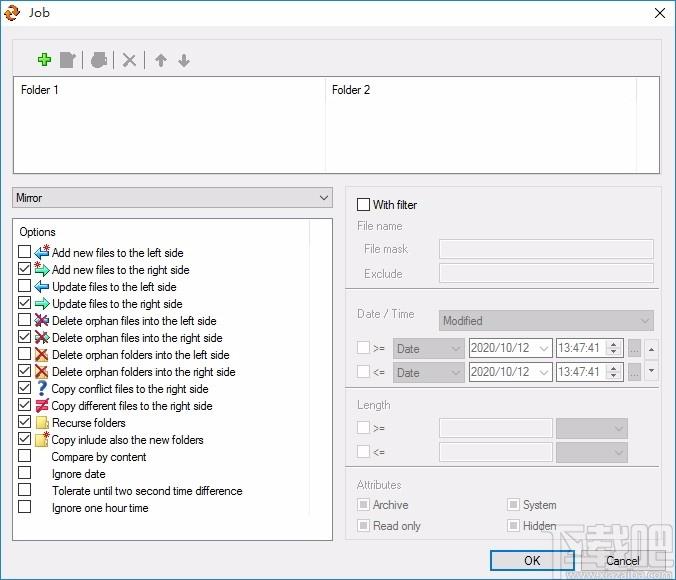Image resolution: width=676 pixels, height=580 pixels.
Task: Click the File mask input field
Action: pos(546,249)
